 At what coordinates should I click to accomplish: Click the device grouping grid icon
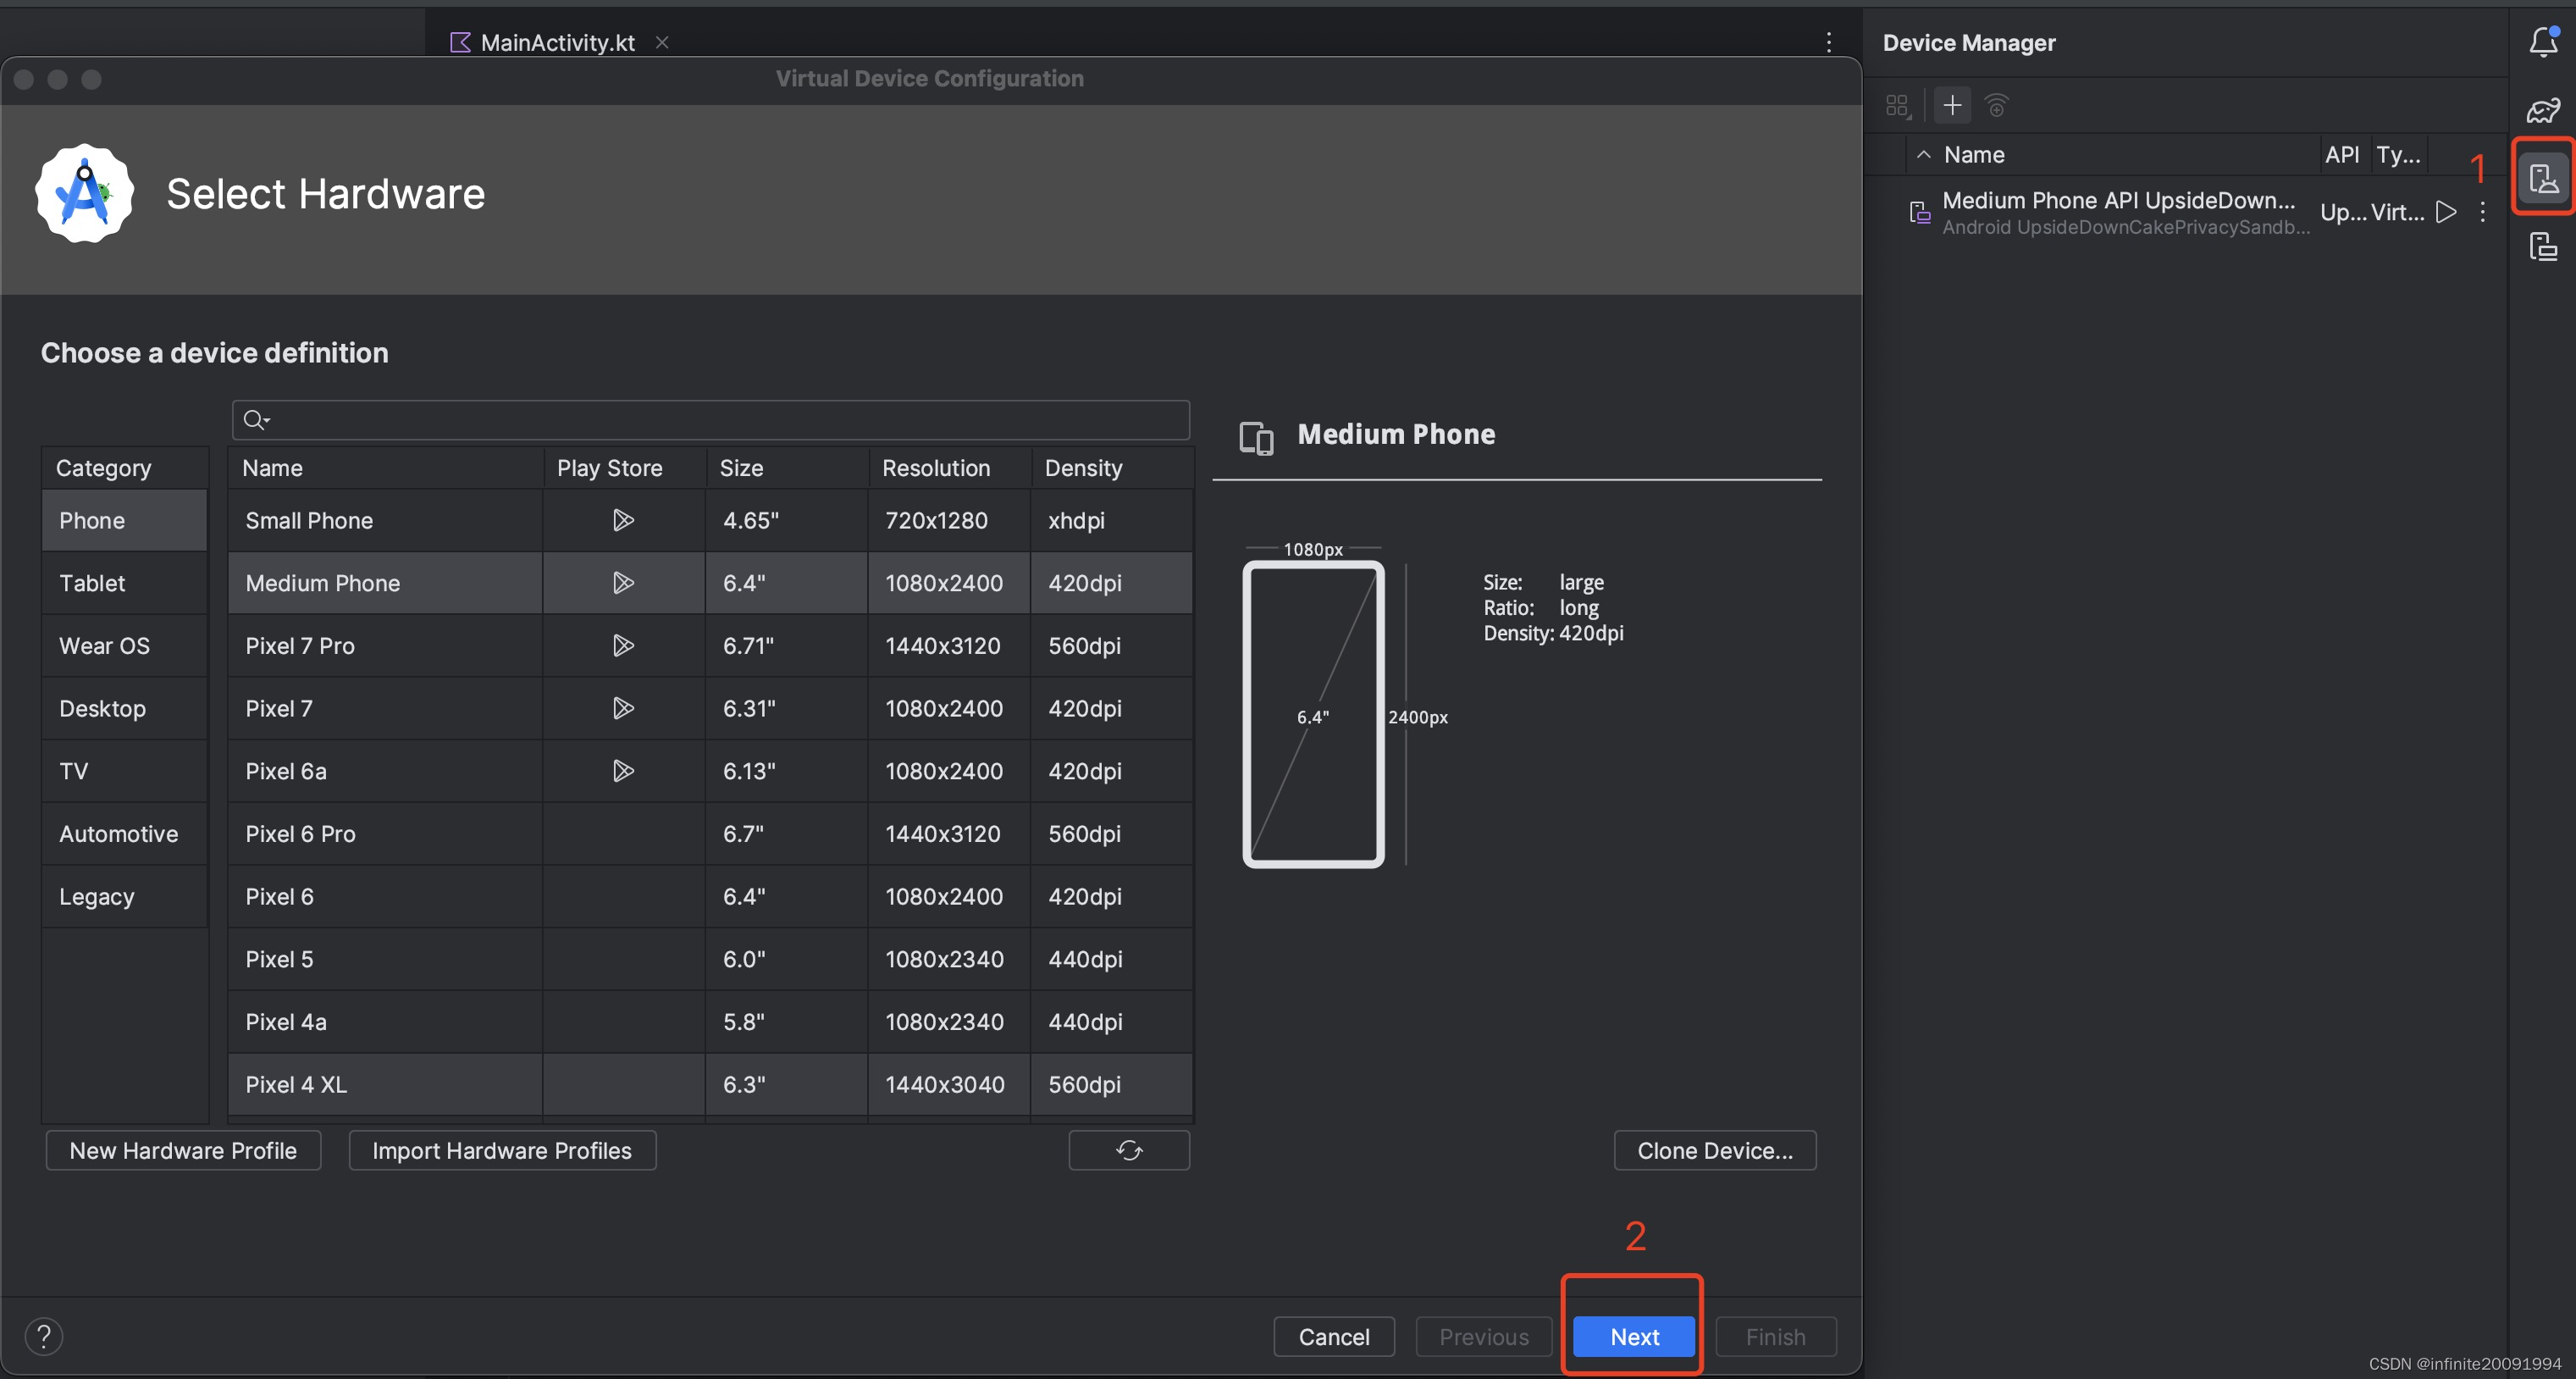pyautogui.click(x=1898, y=106)
